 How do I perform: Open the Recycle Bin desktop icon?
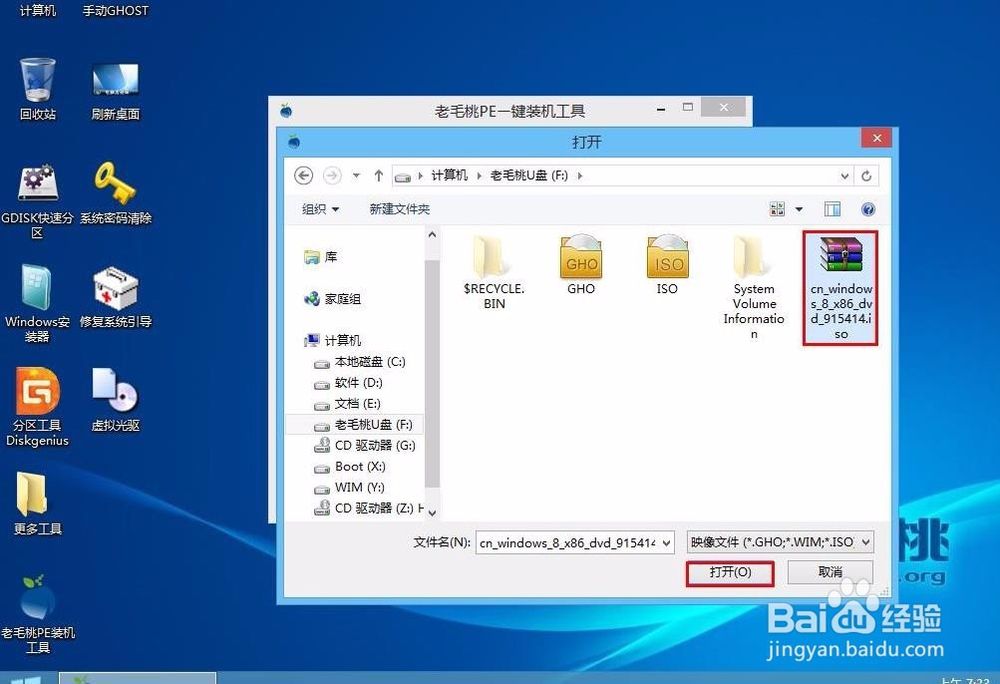37,88
